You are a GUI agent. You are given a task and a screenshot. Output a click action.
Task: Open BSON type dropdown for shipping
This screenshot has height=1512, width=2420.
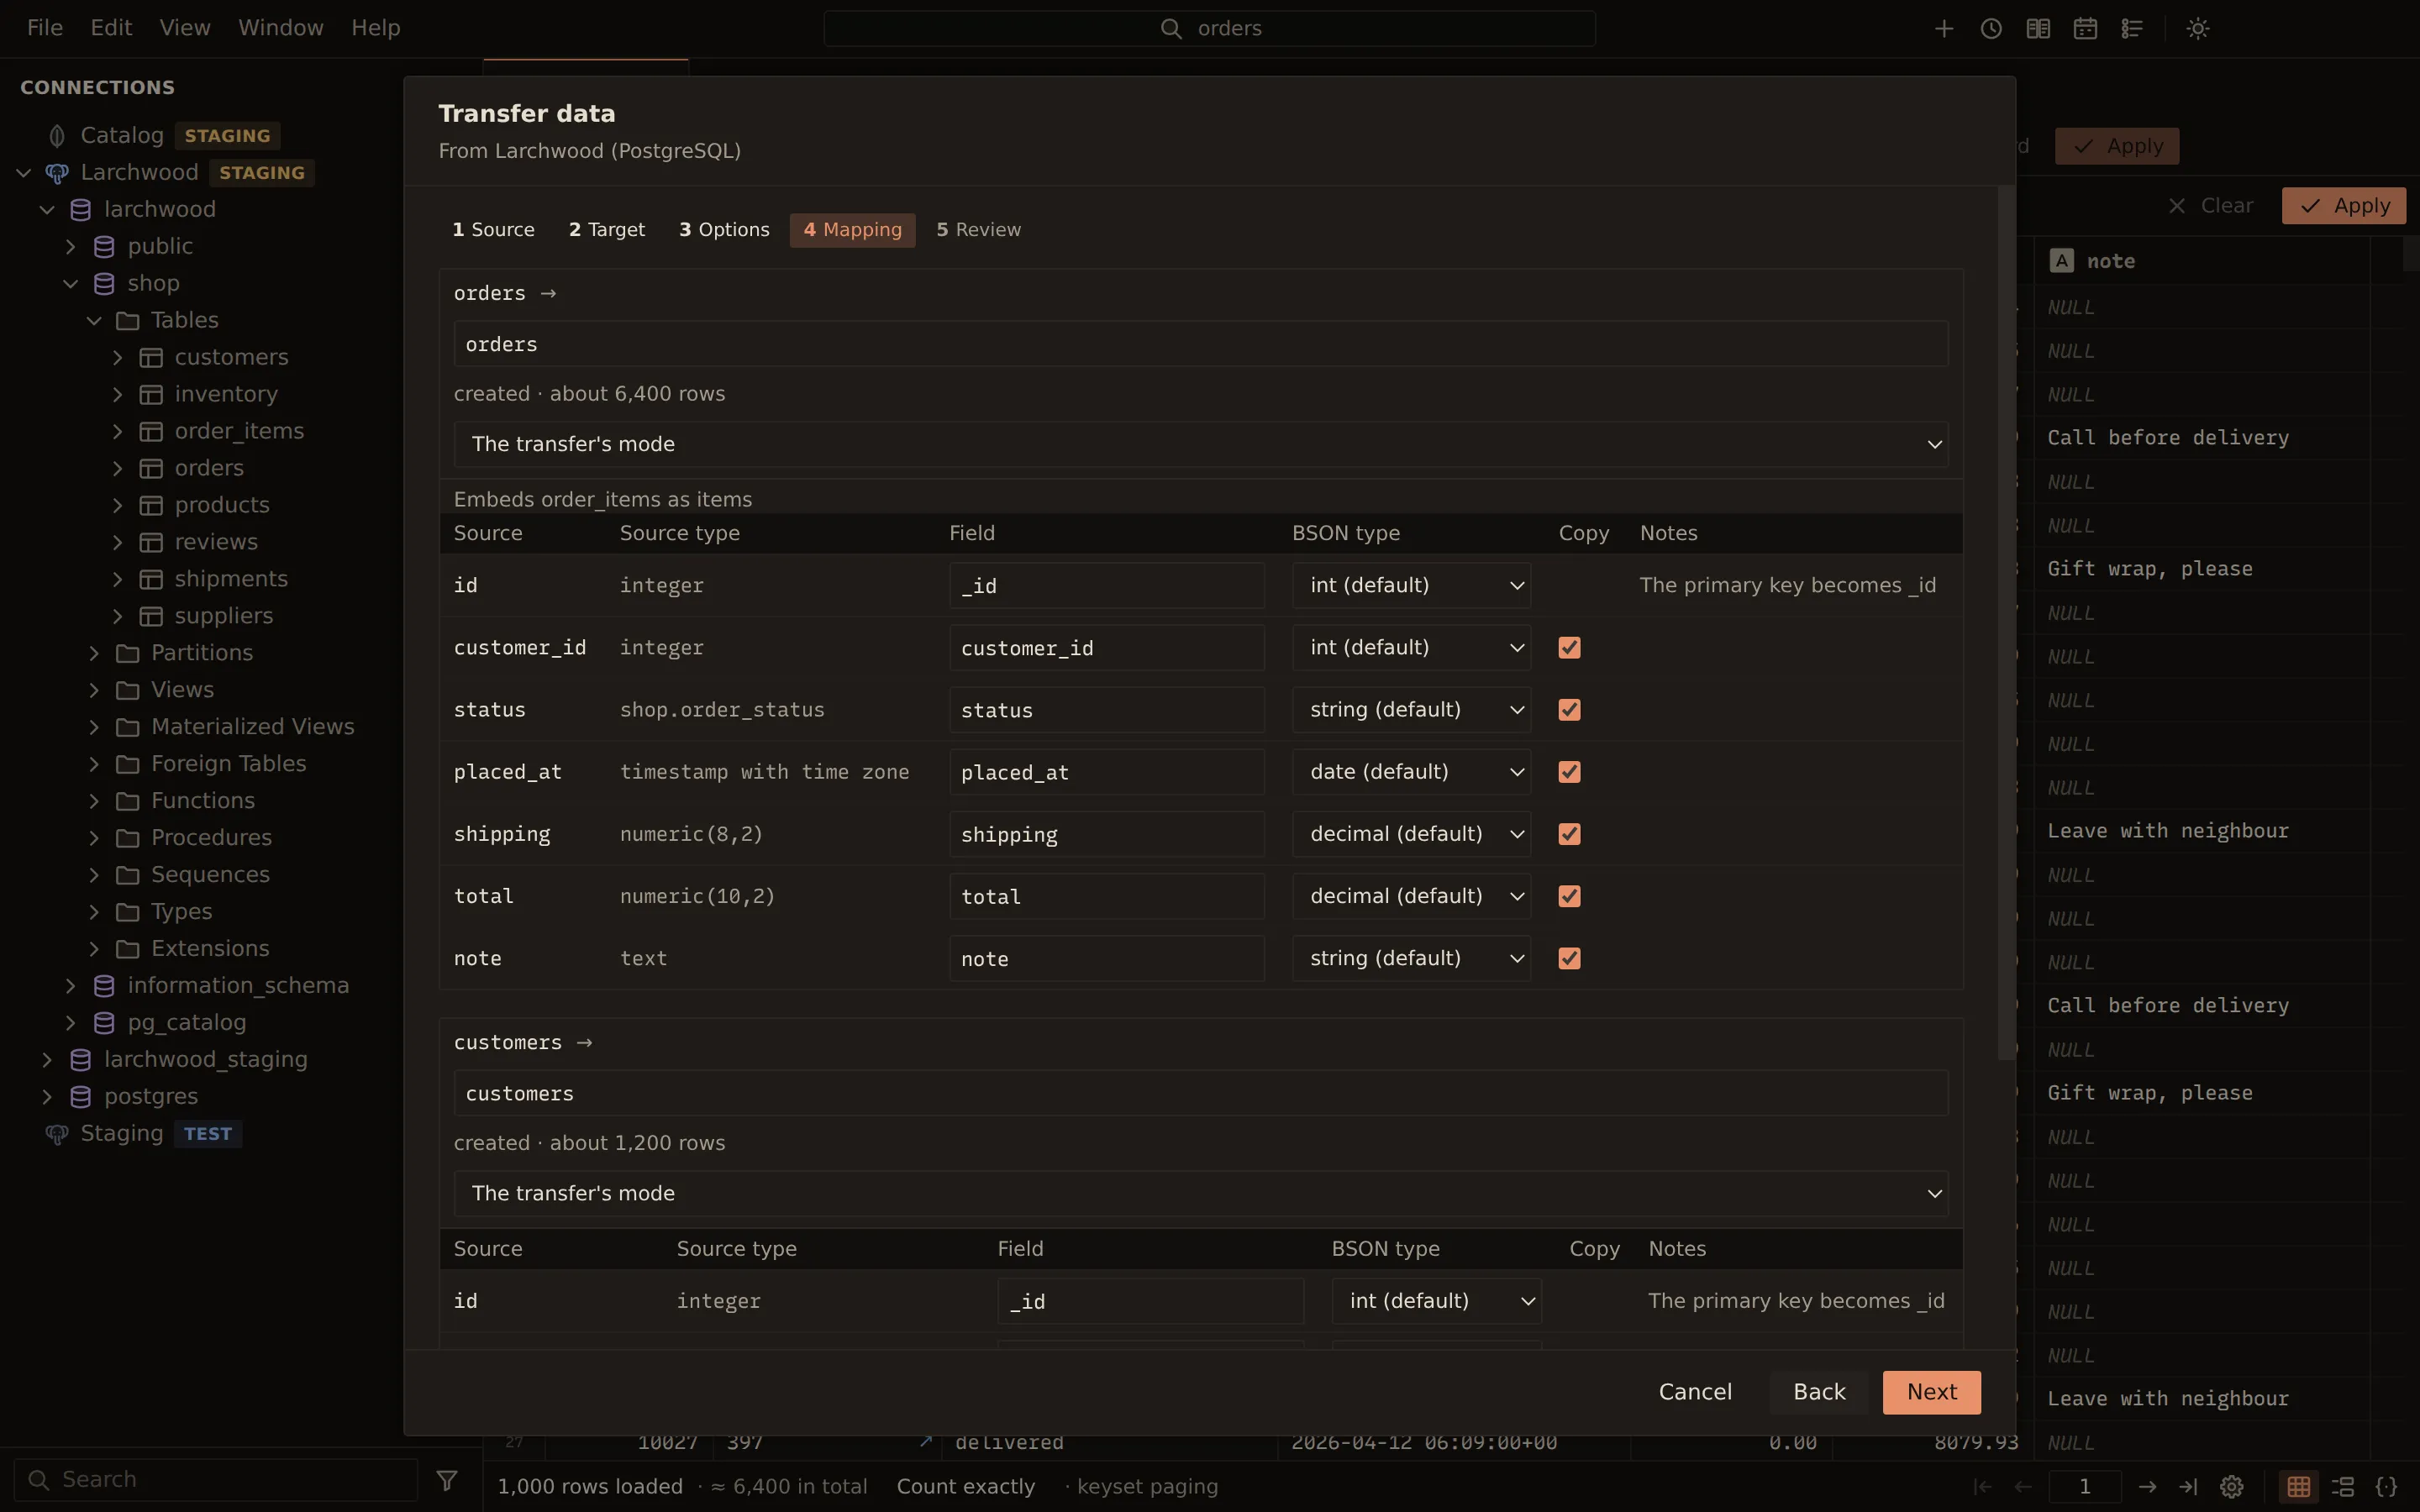pyautogui.click(x=1411, y=834)
